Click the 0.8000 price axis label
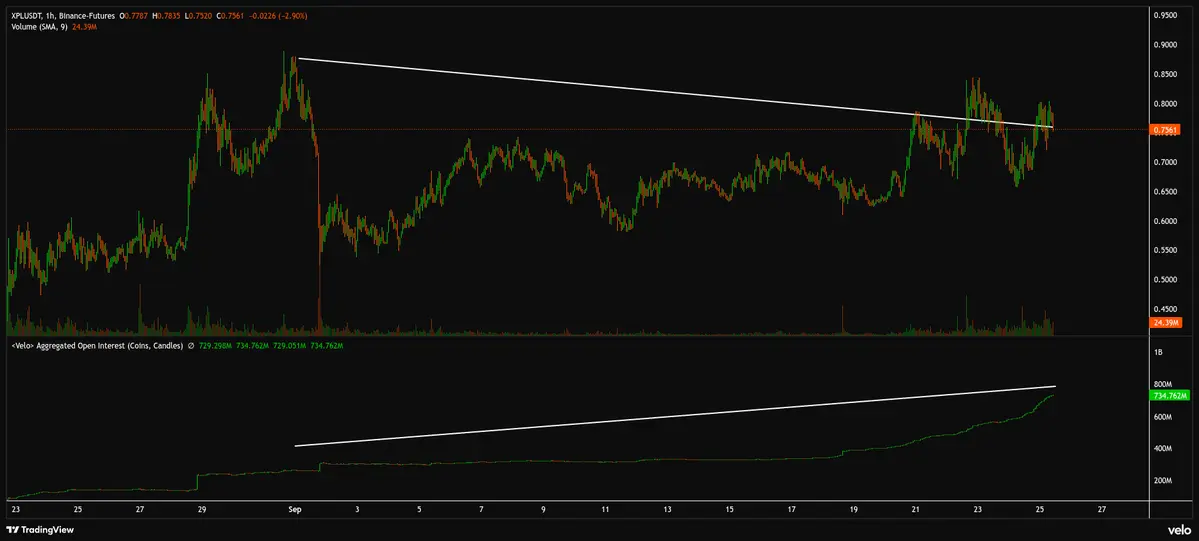 pos(1166,104)
